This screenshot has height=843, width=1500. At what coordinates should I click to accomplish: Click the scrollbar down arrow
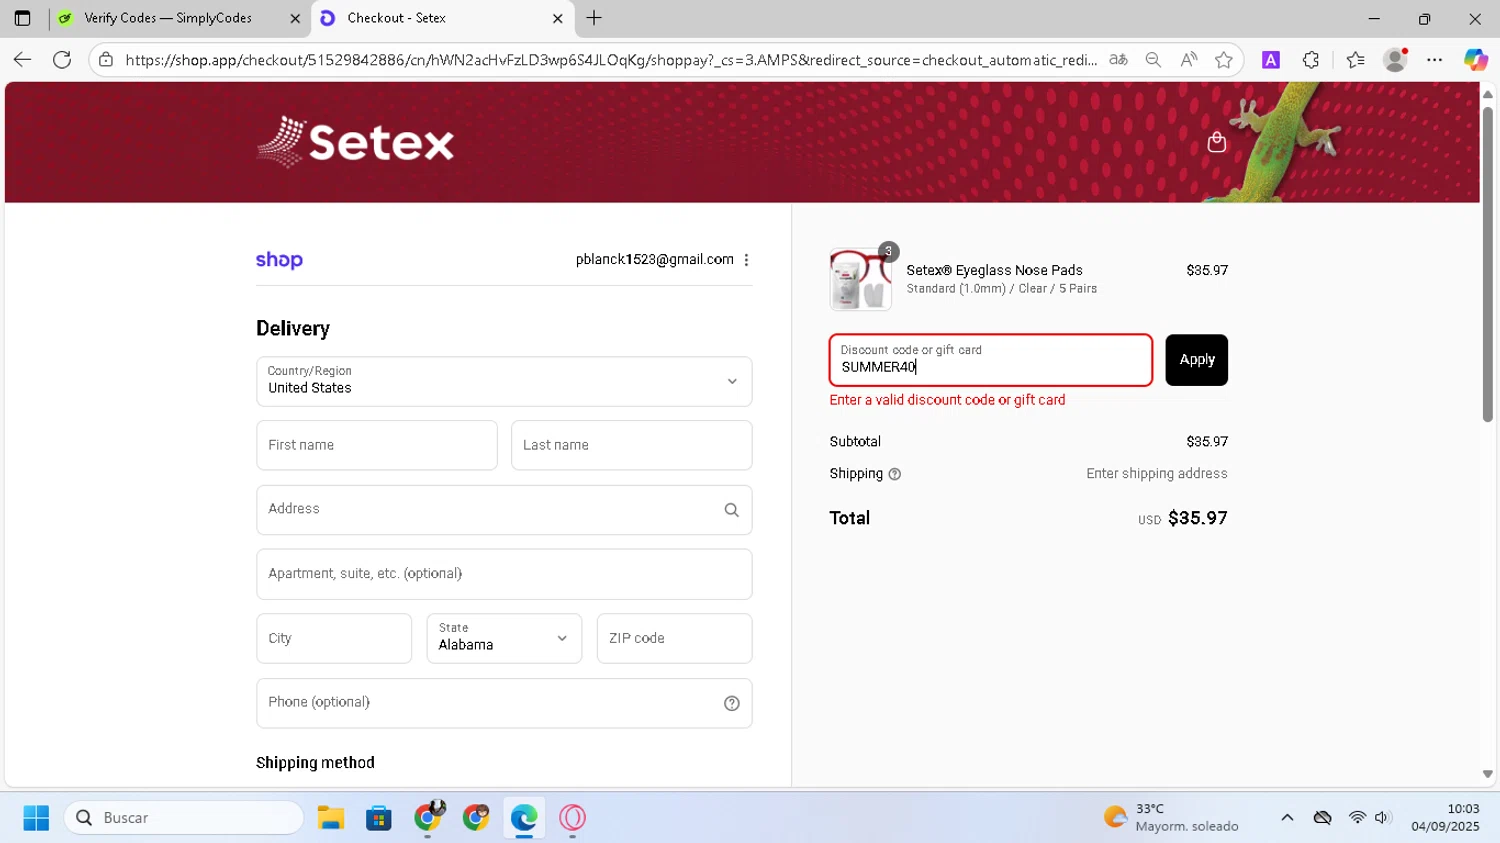tap(1487, 774)
